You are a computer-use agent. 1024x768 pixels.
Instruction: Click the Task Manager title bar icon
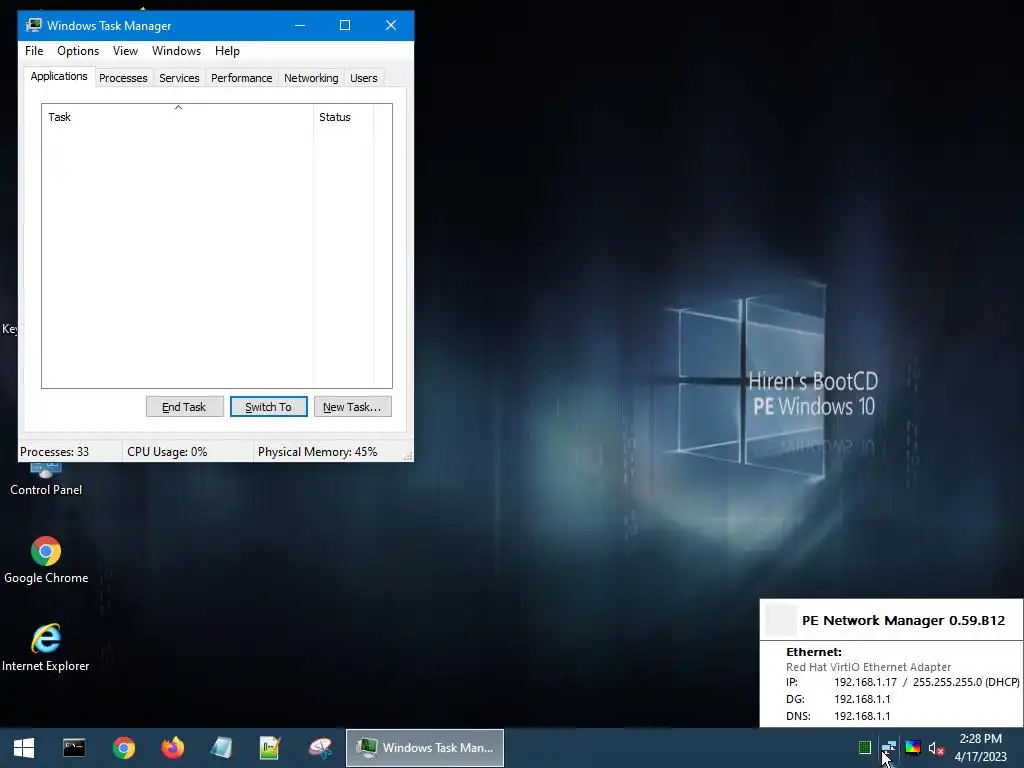[x=34, y=25]
